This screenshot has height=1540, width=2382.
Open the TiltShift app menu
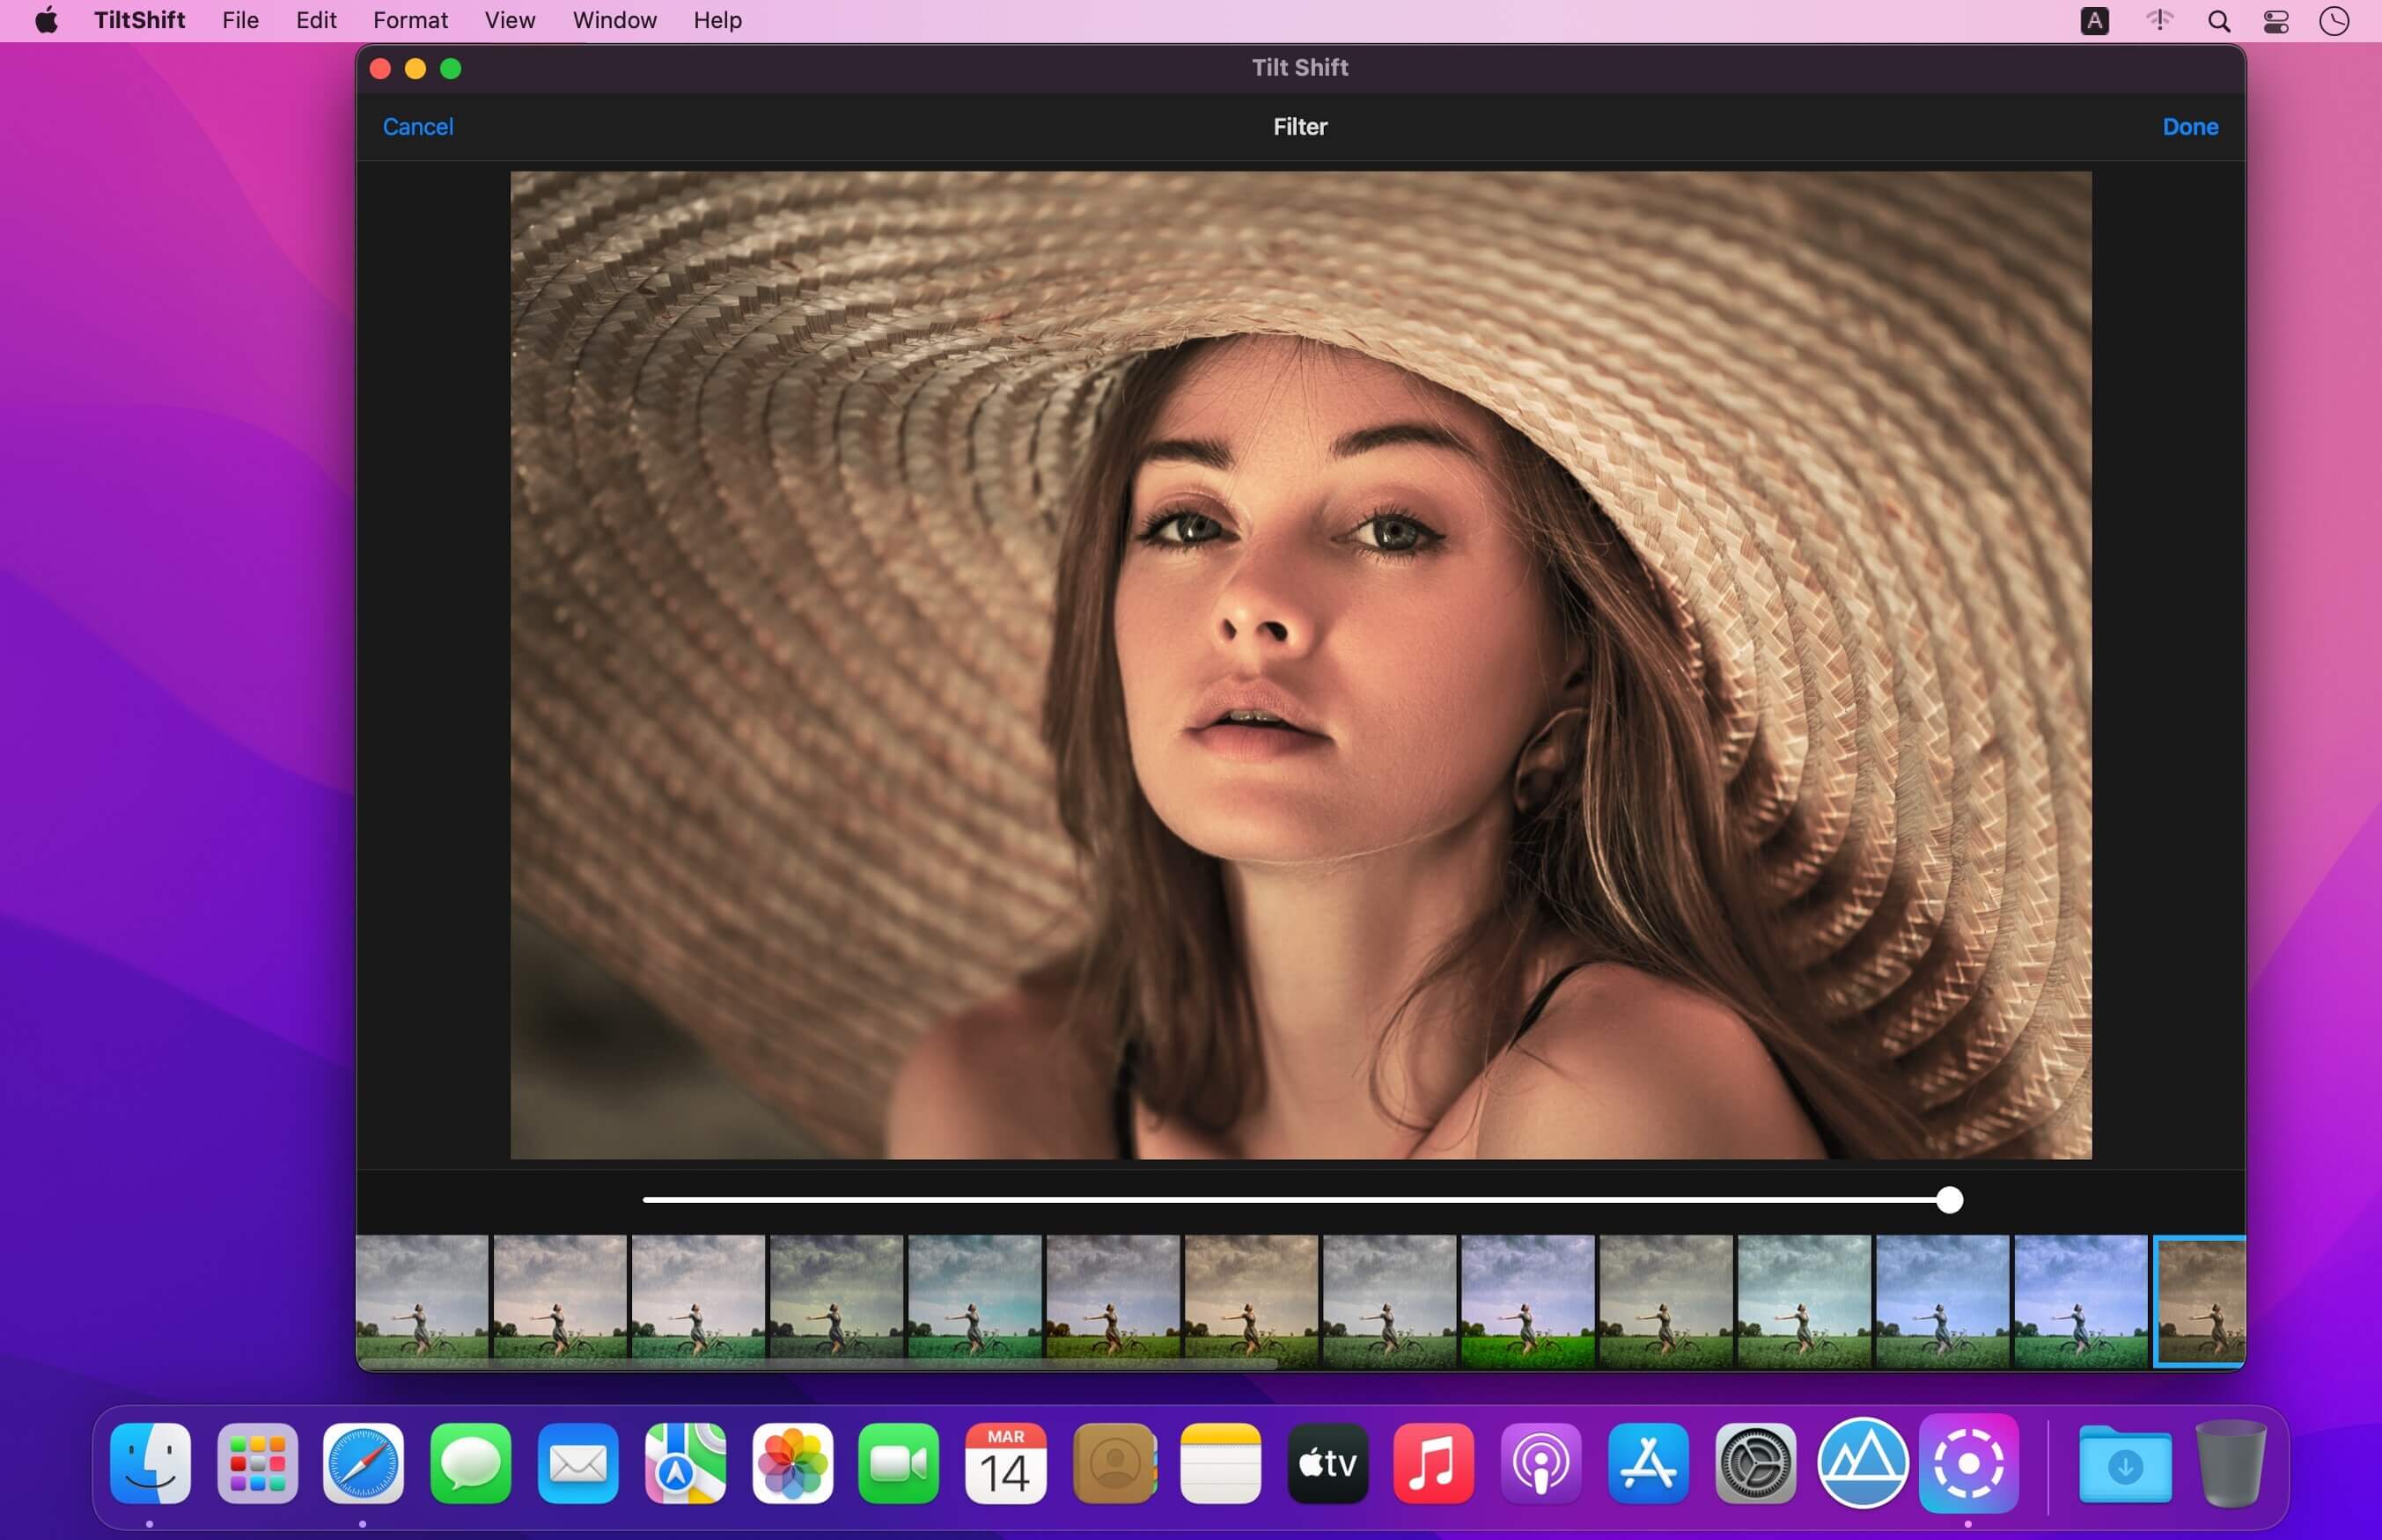pos(139,20)
